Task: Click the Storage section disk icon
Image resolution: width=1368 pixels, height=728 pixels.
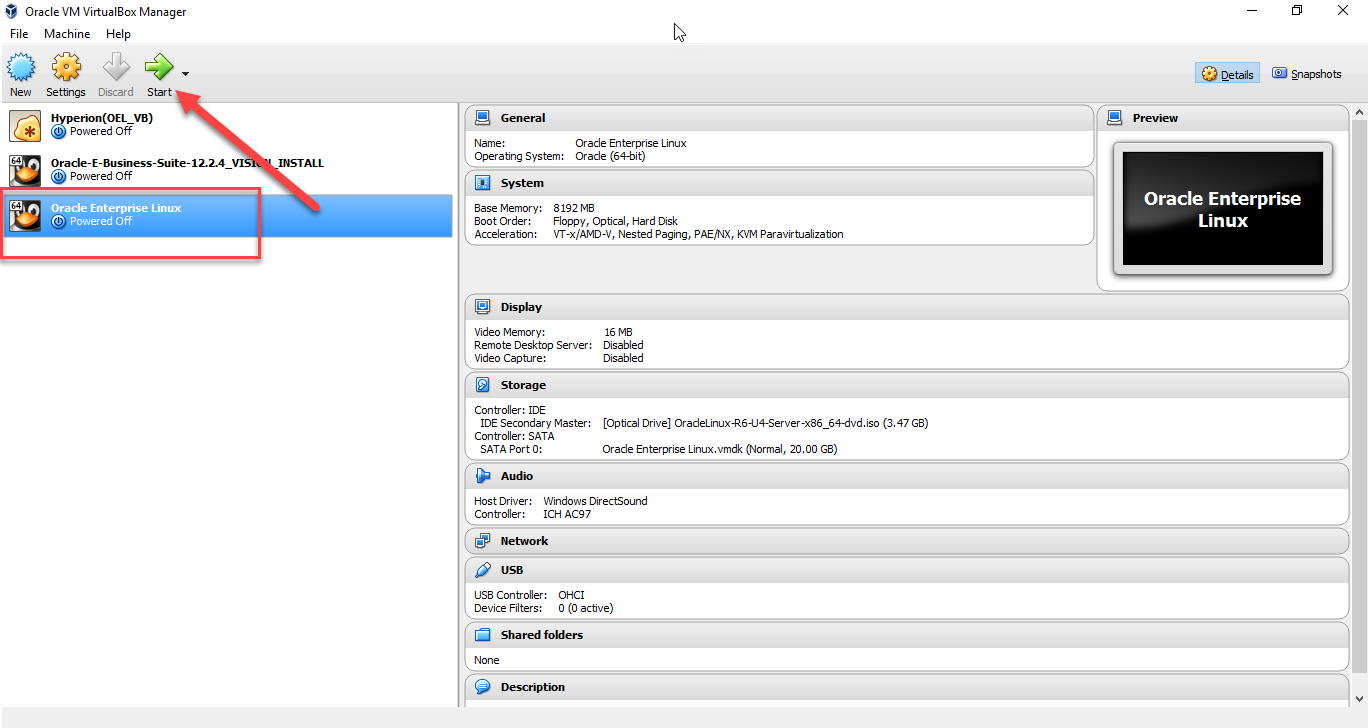Action: tap(483, 385)
